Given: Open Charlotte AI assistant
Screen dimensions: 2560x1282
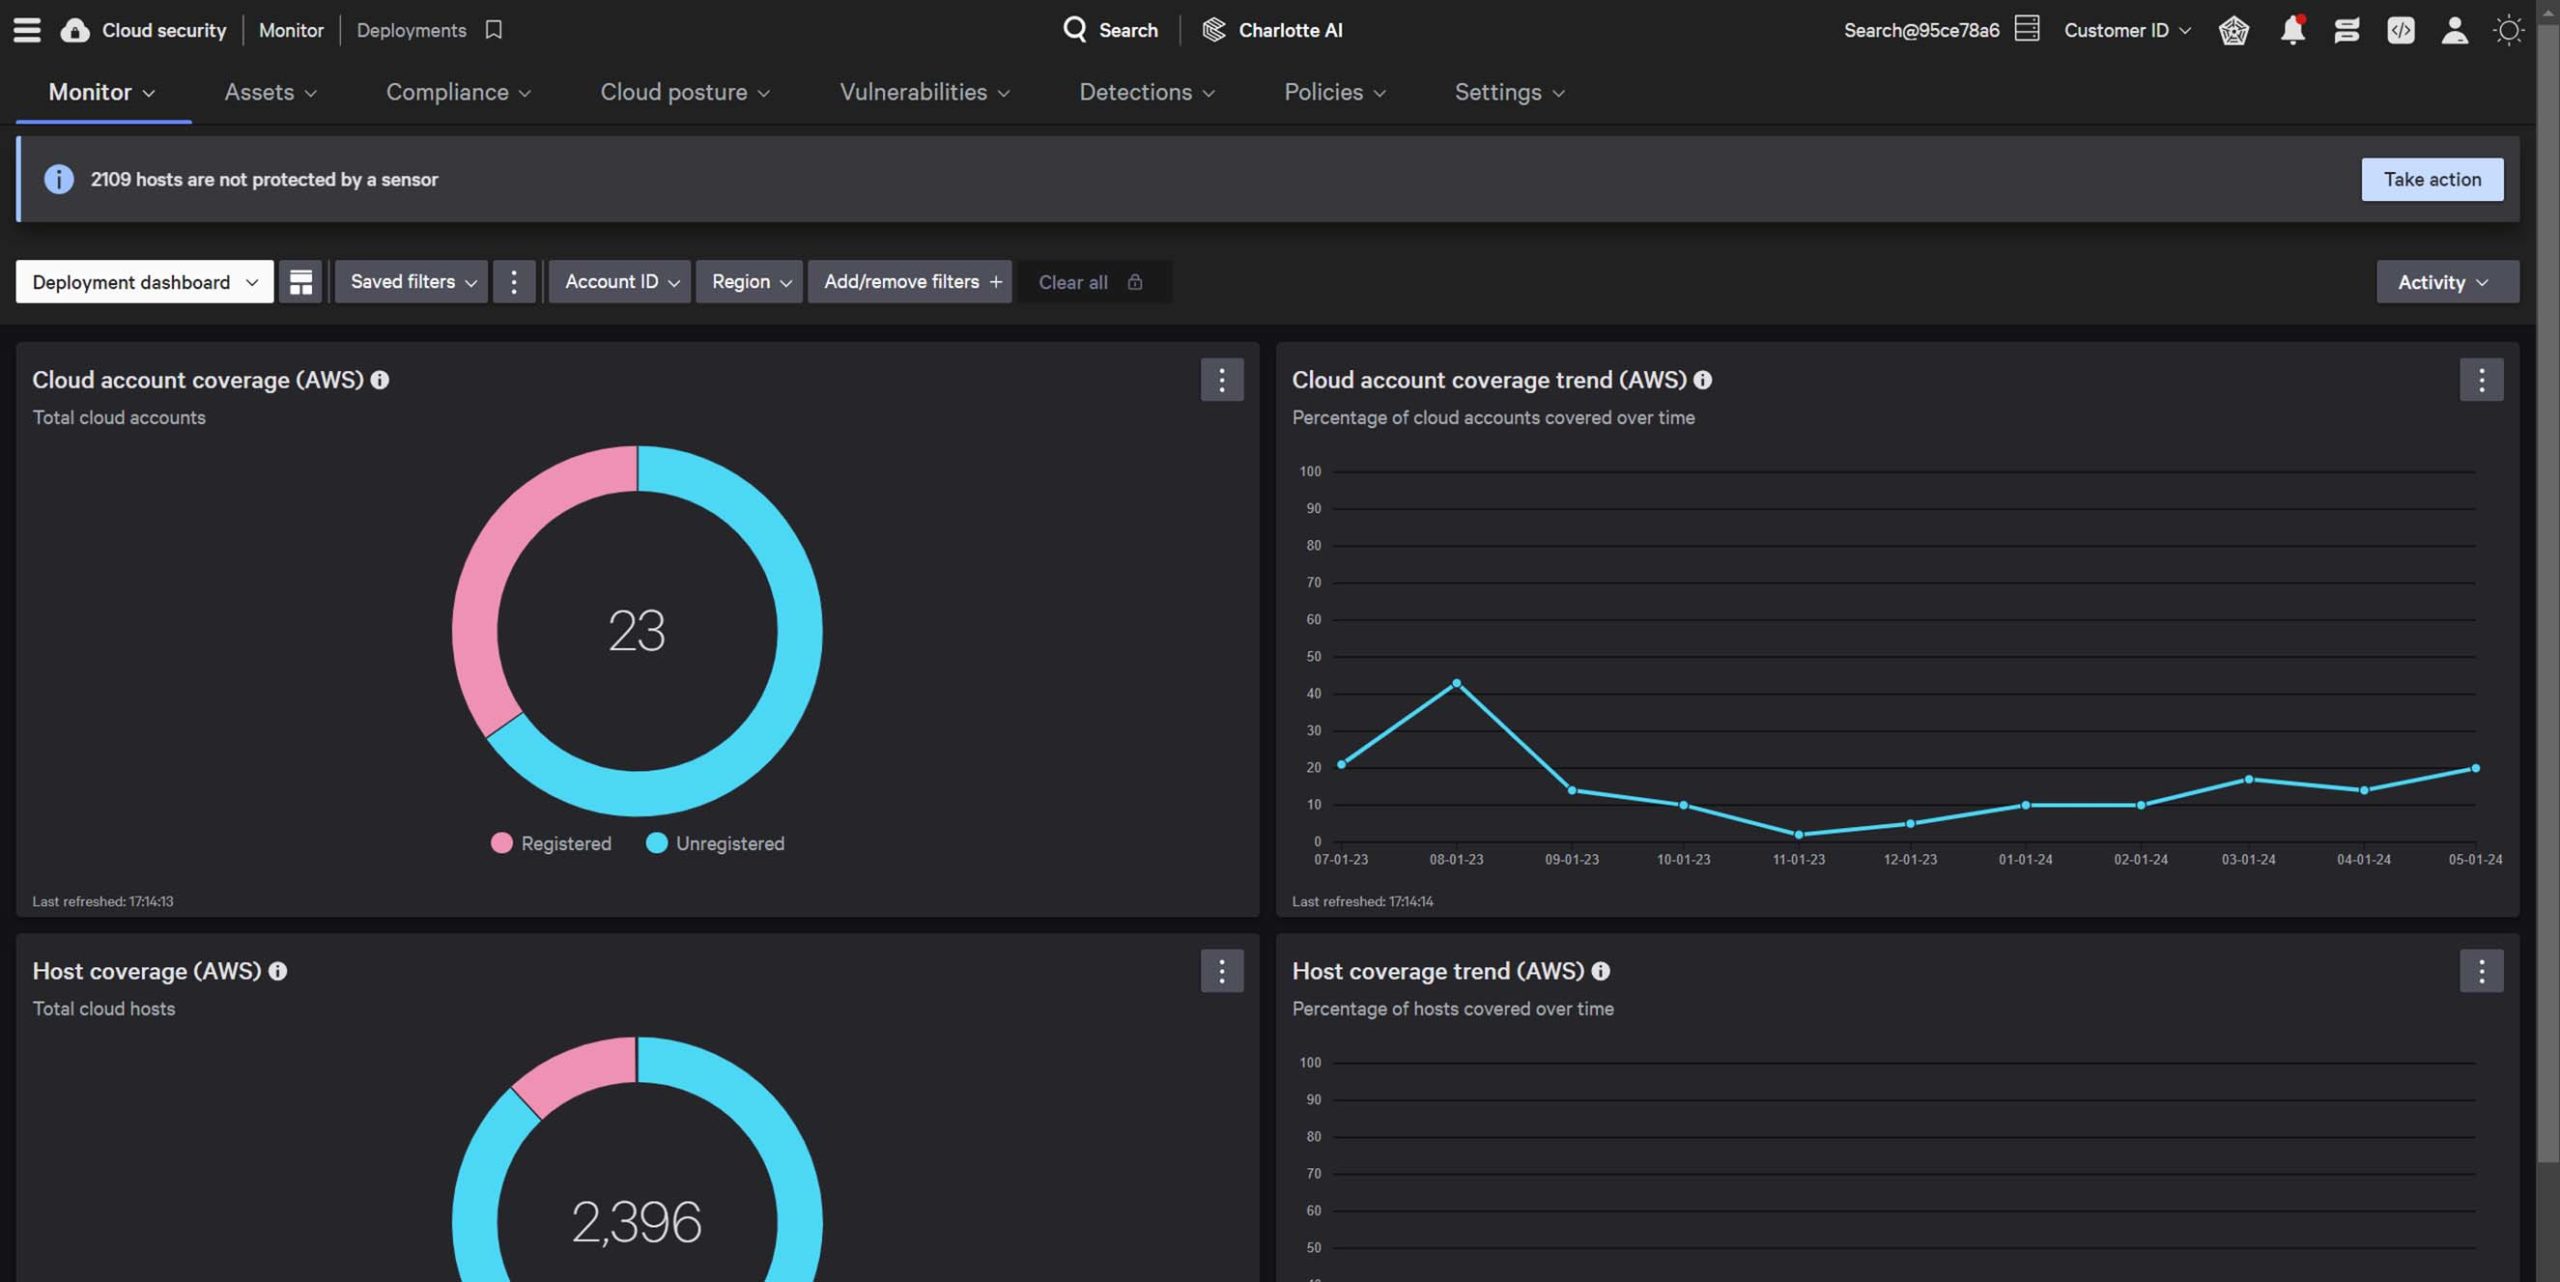Looking at the screenshot, I should pos(1272,30).
